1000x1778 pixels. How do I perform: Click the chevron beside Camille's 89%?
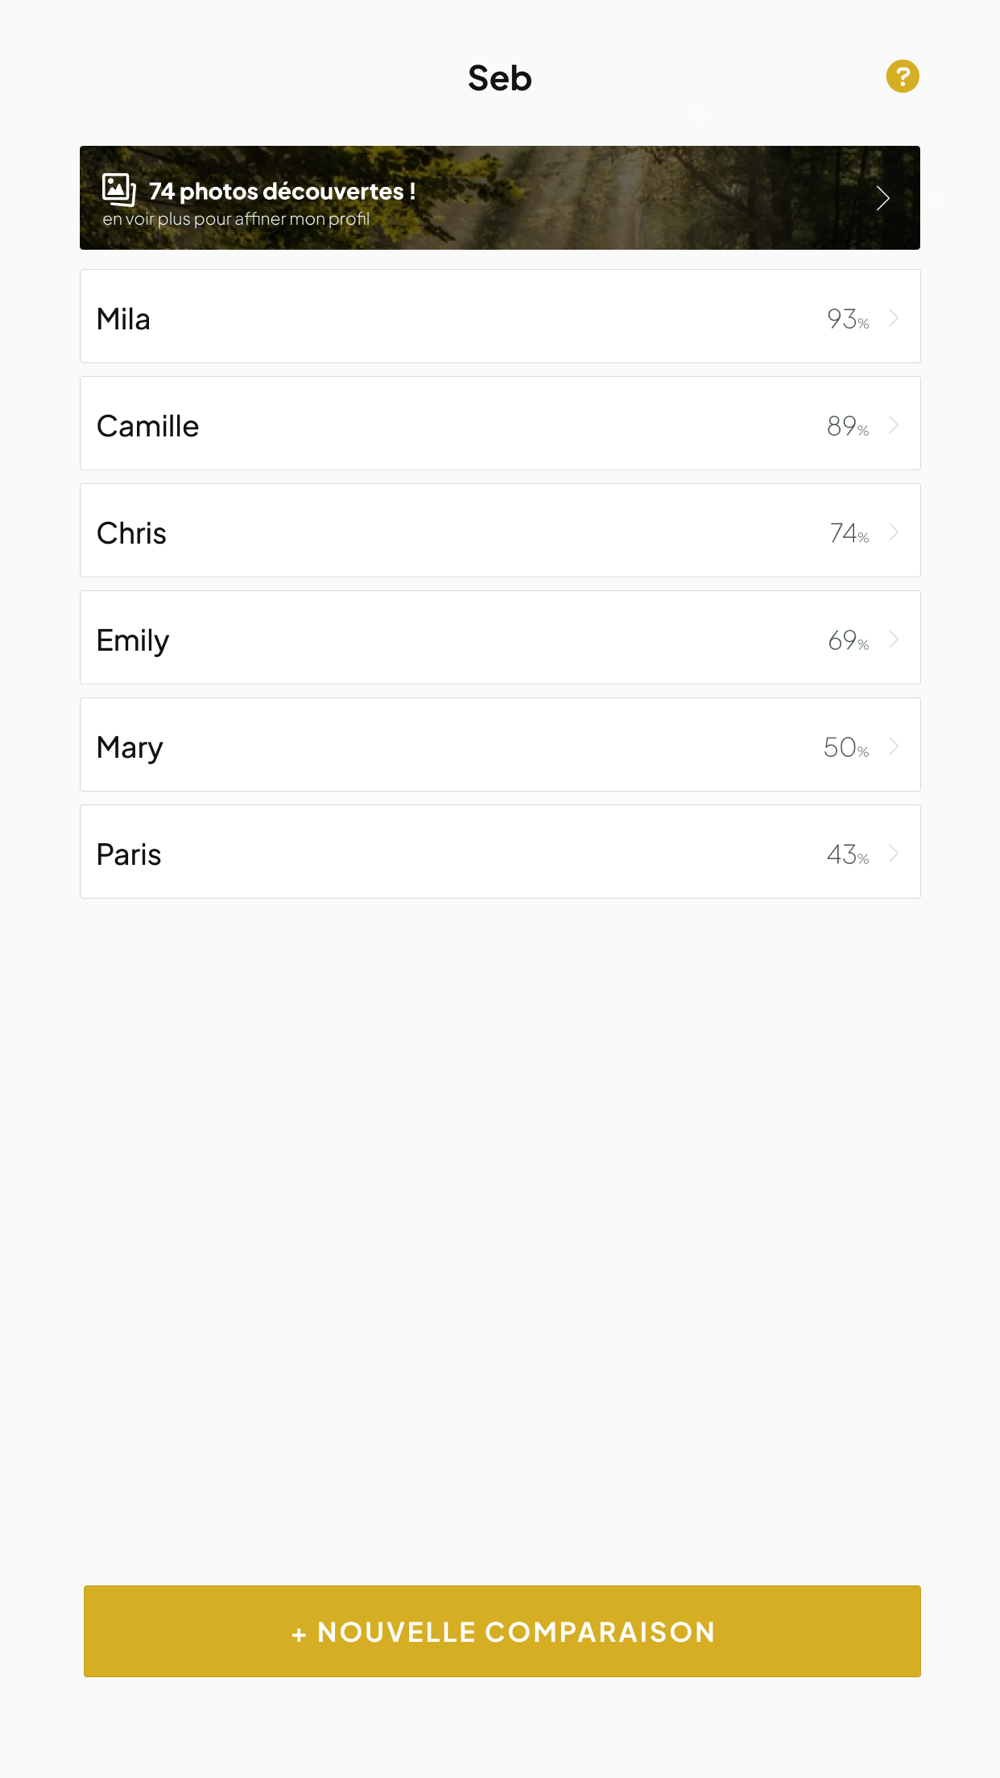point(894,425)
